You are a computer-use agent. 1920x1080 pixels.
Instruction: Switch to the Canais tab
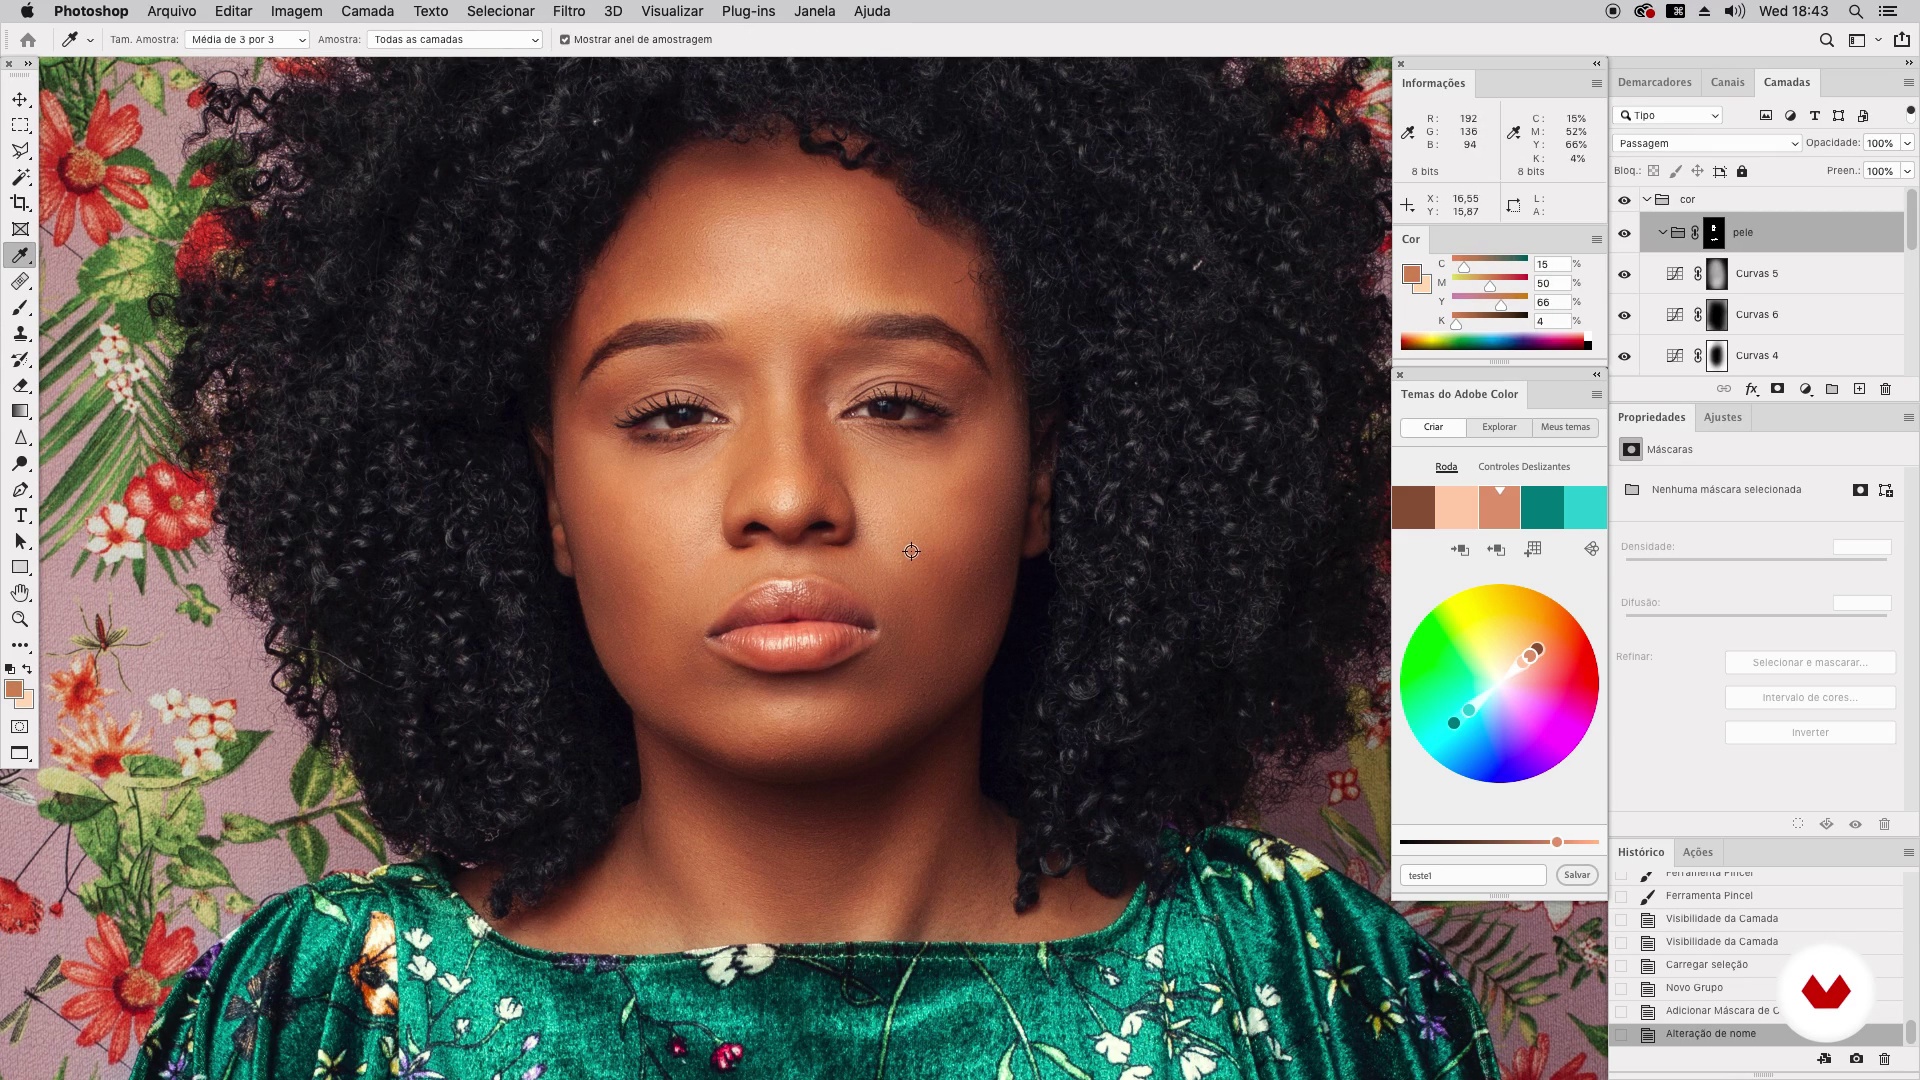1727,82
